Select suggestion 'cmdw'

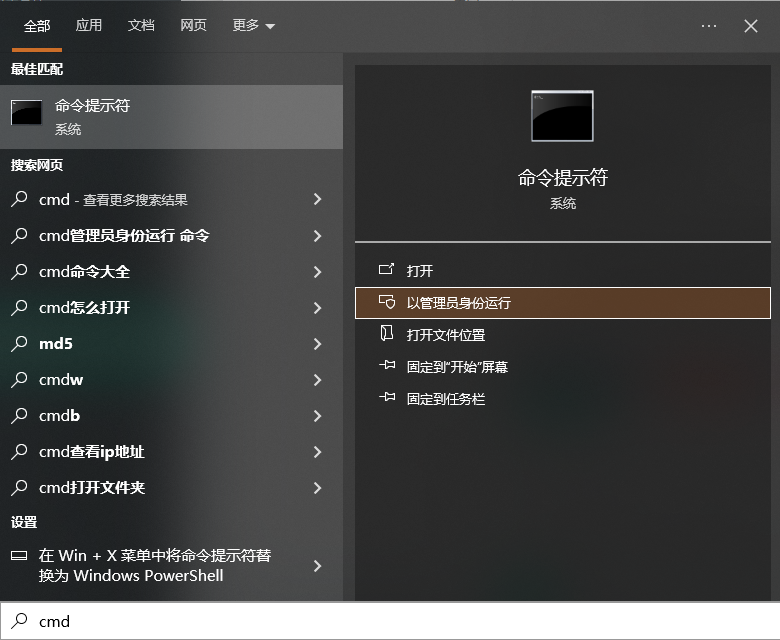pos(171,380)
